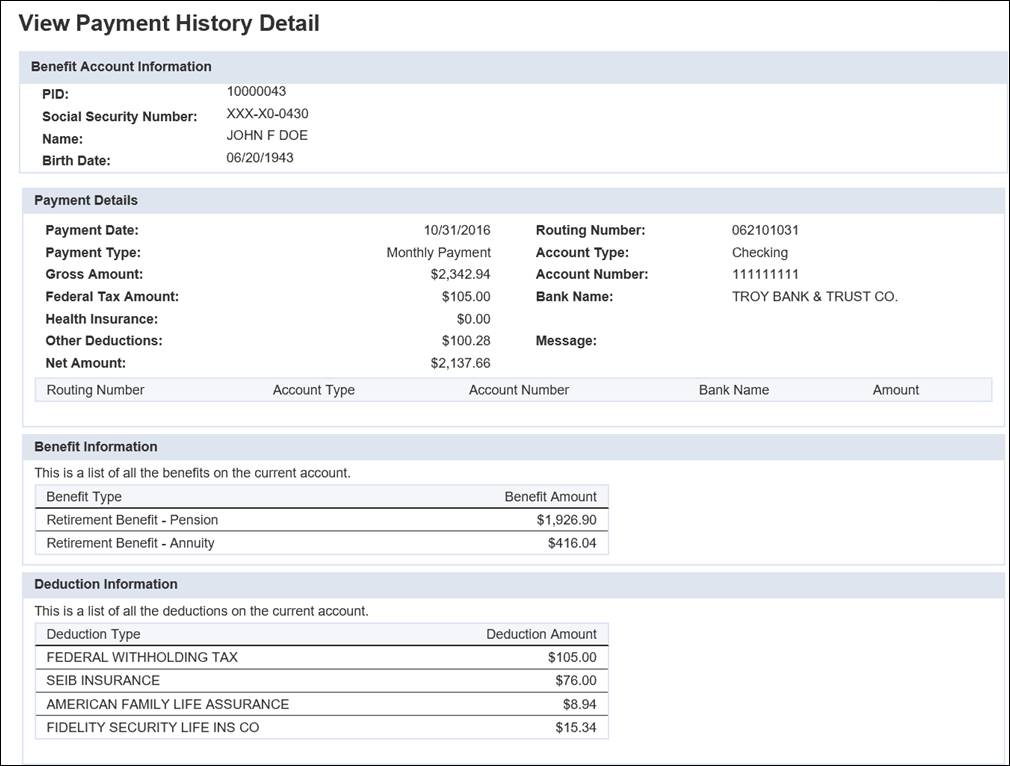
Task: Click deduction amount $15.34
Action: pyautogui.click(x=576, y=727)
